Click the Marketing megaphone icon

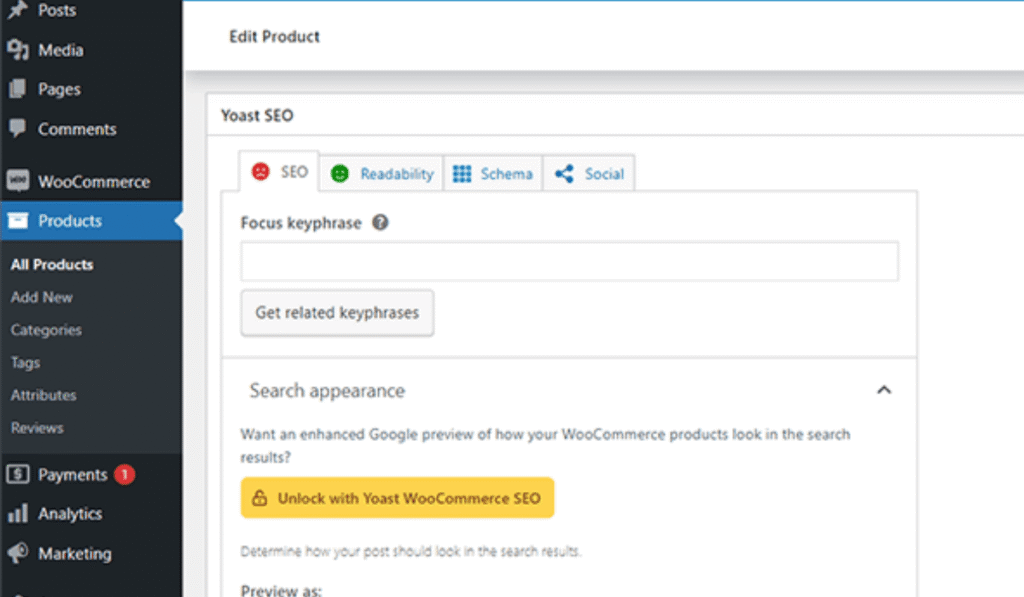[x=17, y=553]
